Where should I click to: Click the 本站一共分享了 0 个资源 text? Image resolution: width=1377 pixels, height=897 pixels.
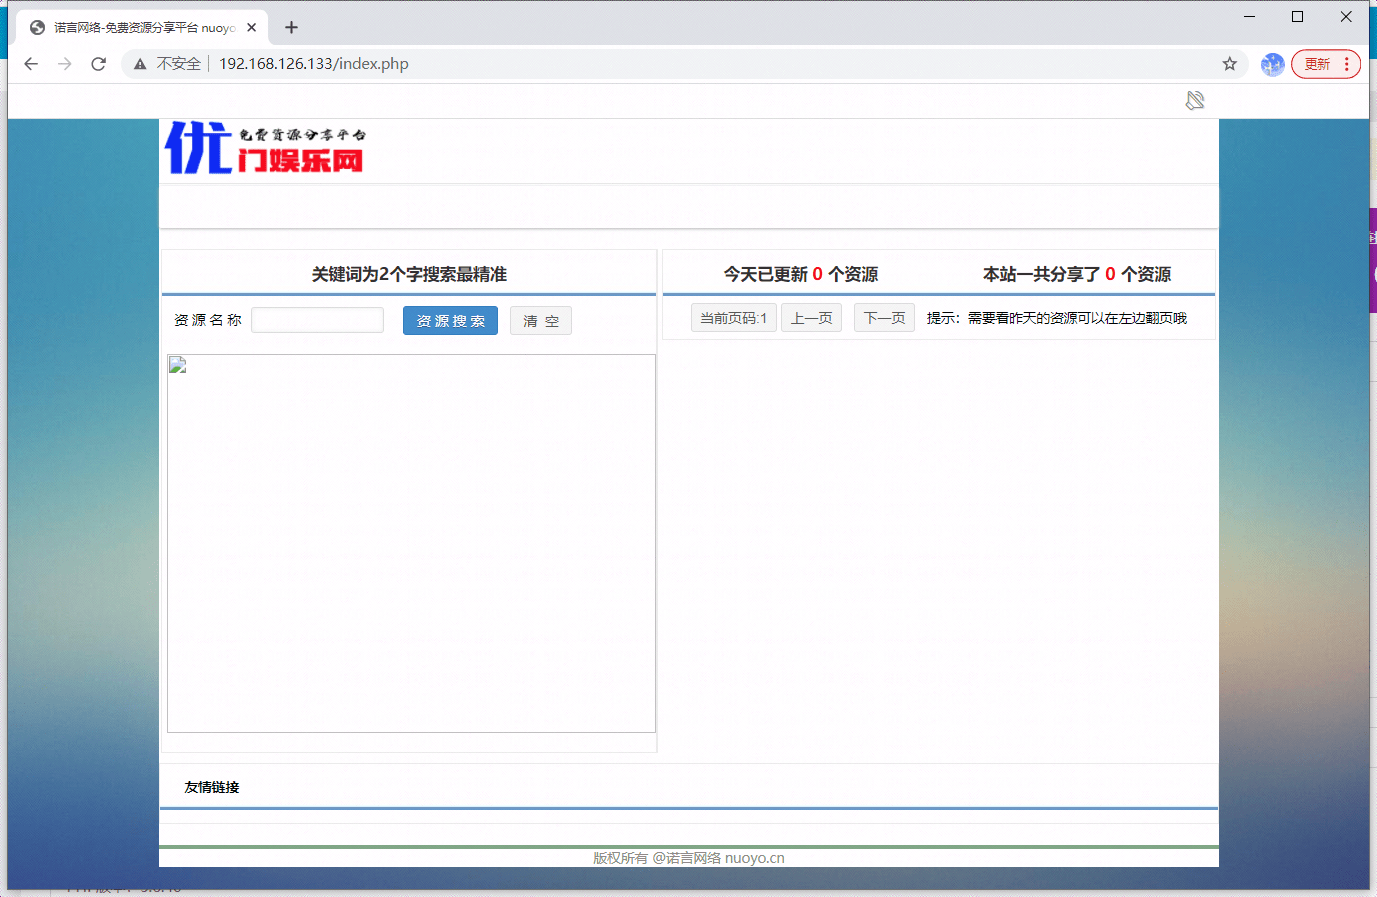click(1077, 274)
